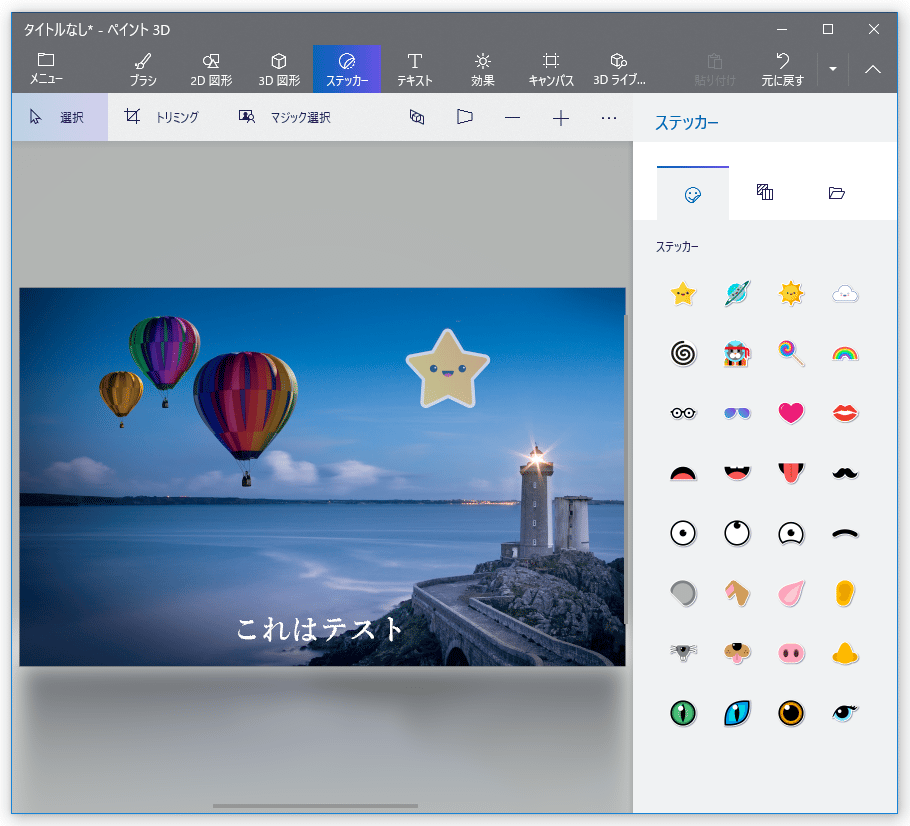This screenshot has height=826, width=910.
Task: Pick the brown dog ear sticker
Action: [x=737, y=593]
